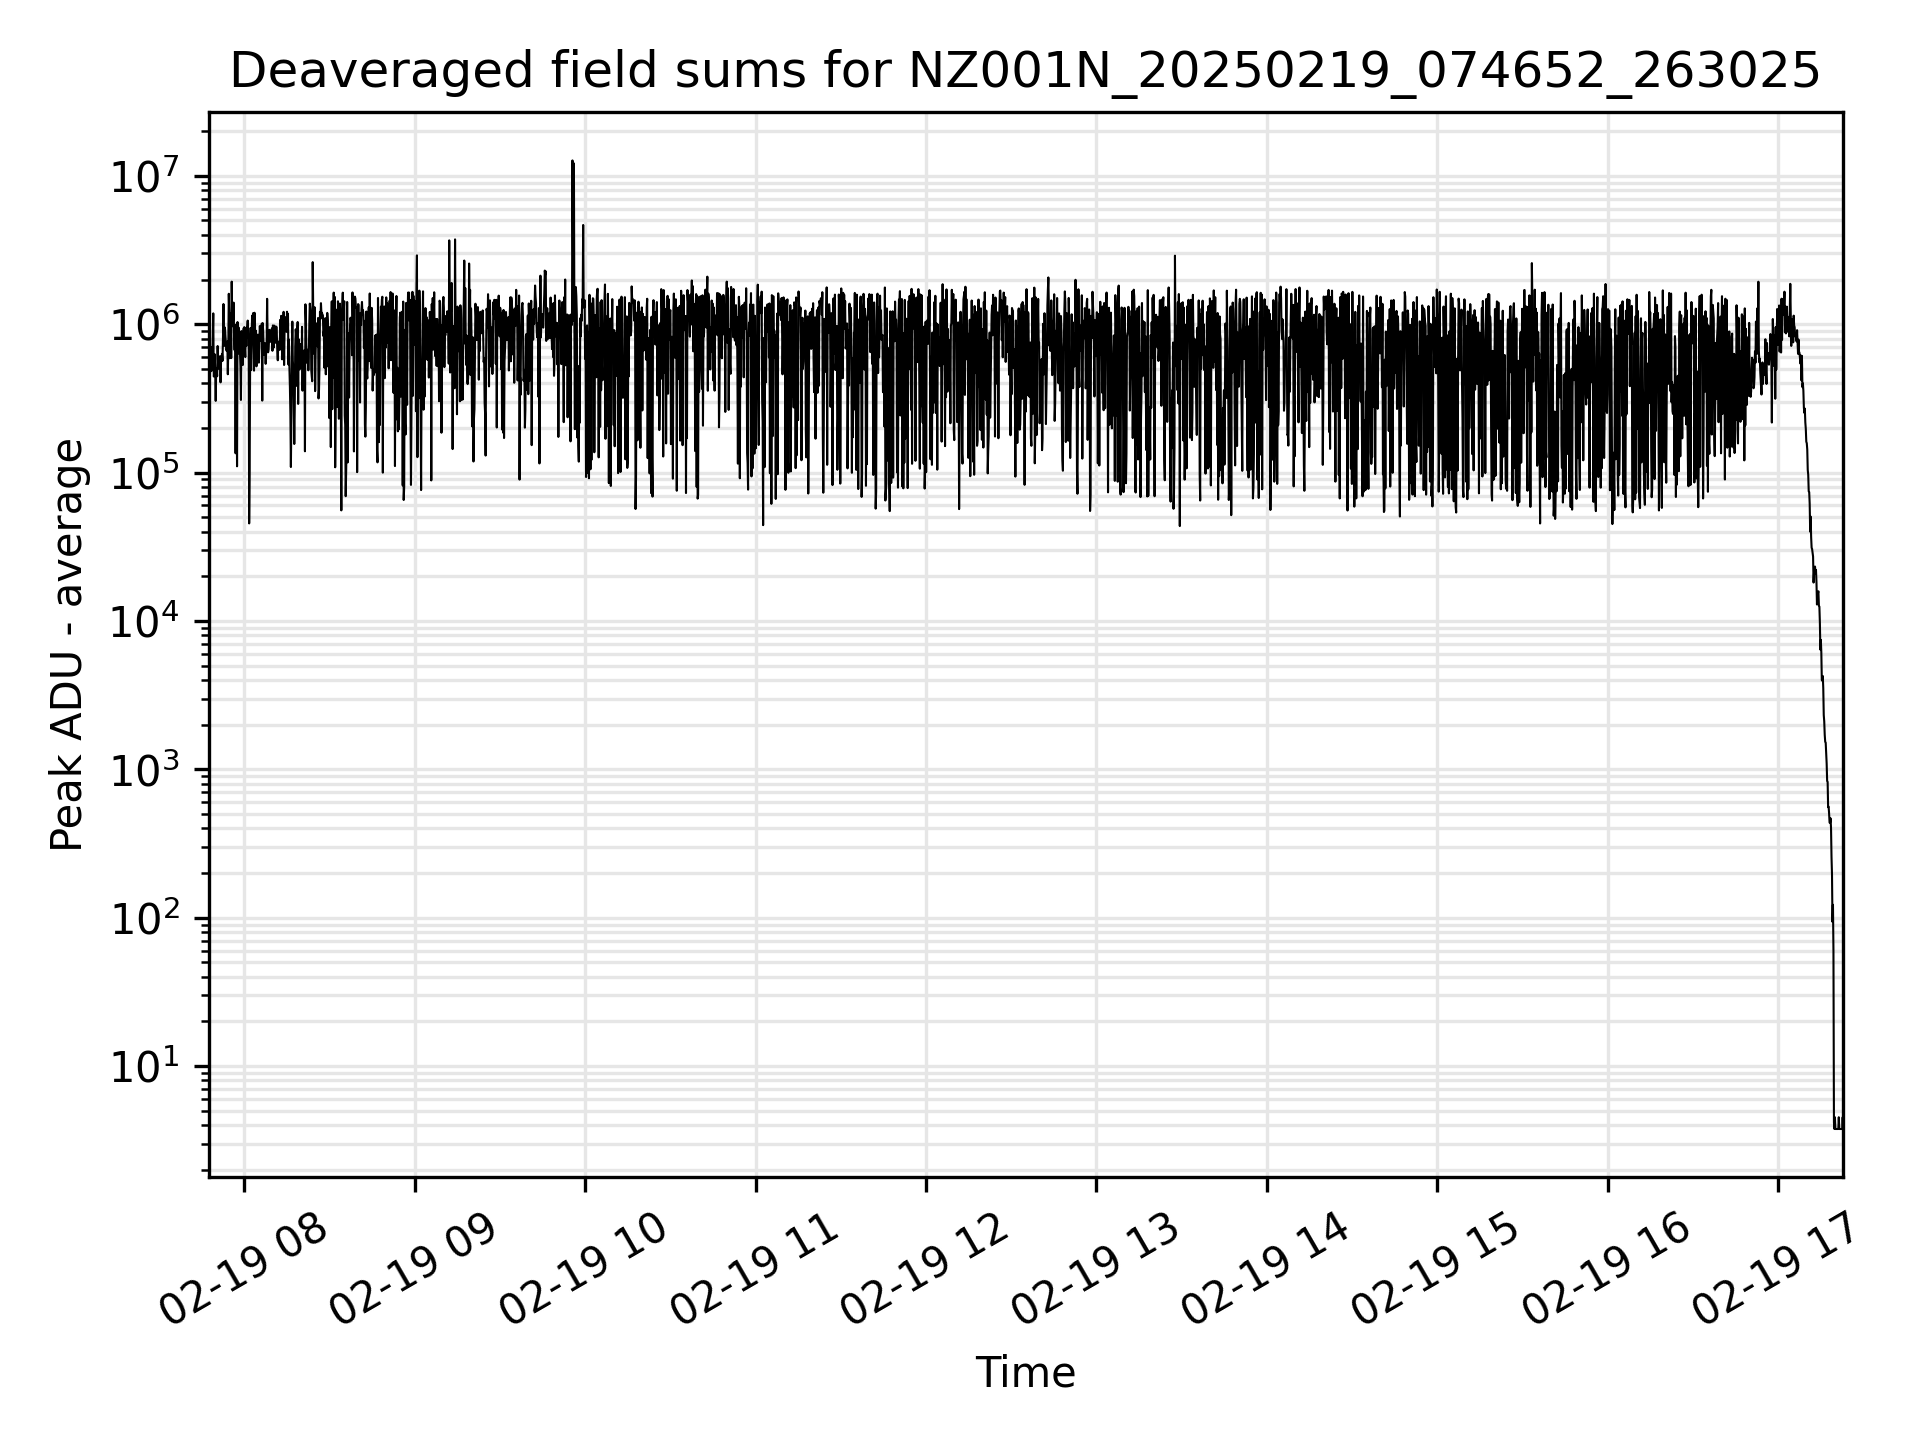Click the x tick label '02-19 08'
The image size is (1920, 1440).
[x=244, y=1270]
